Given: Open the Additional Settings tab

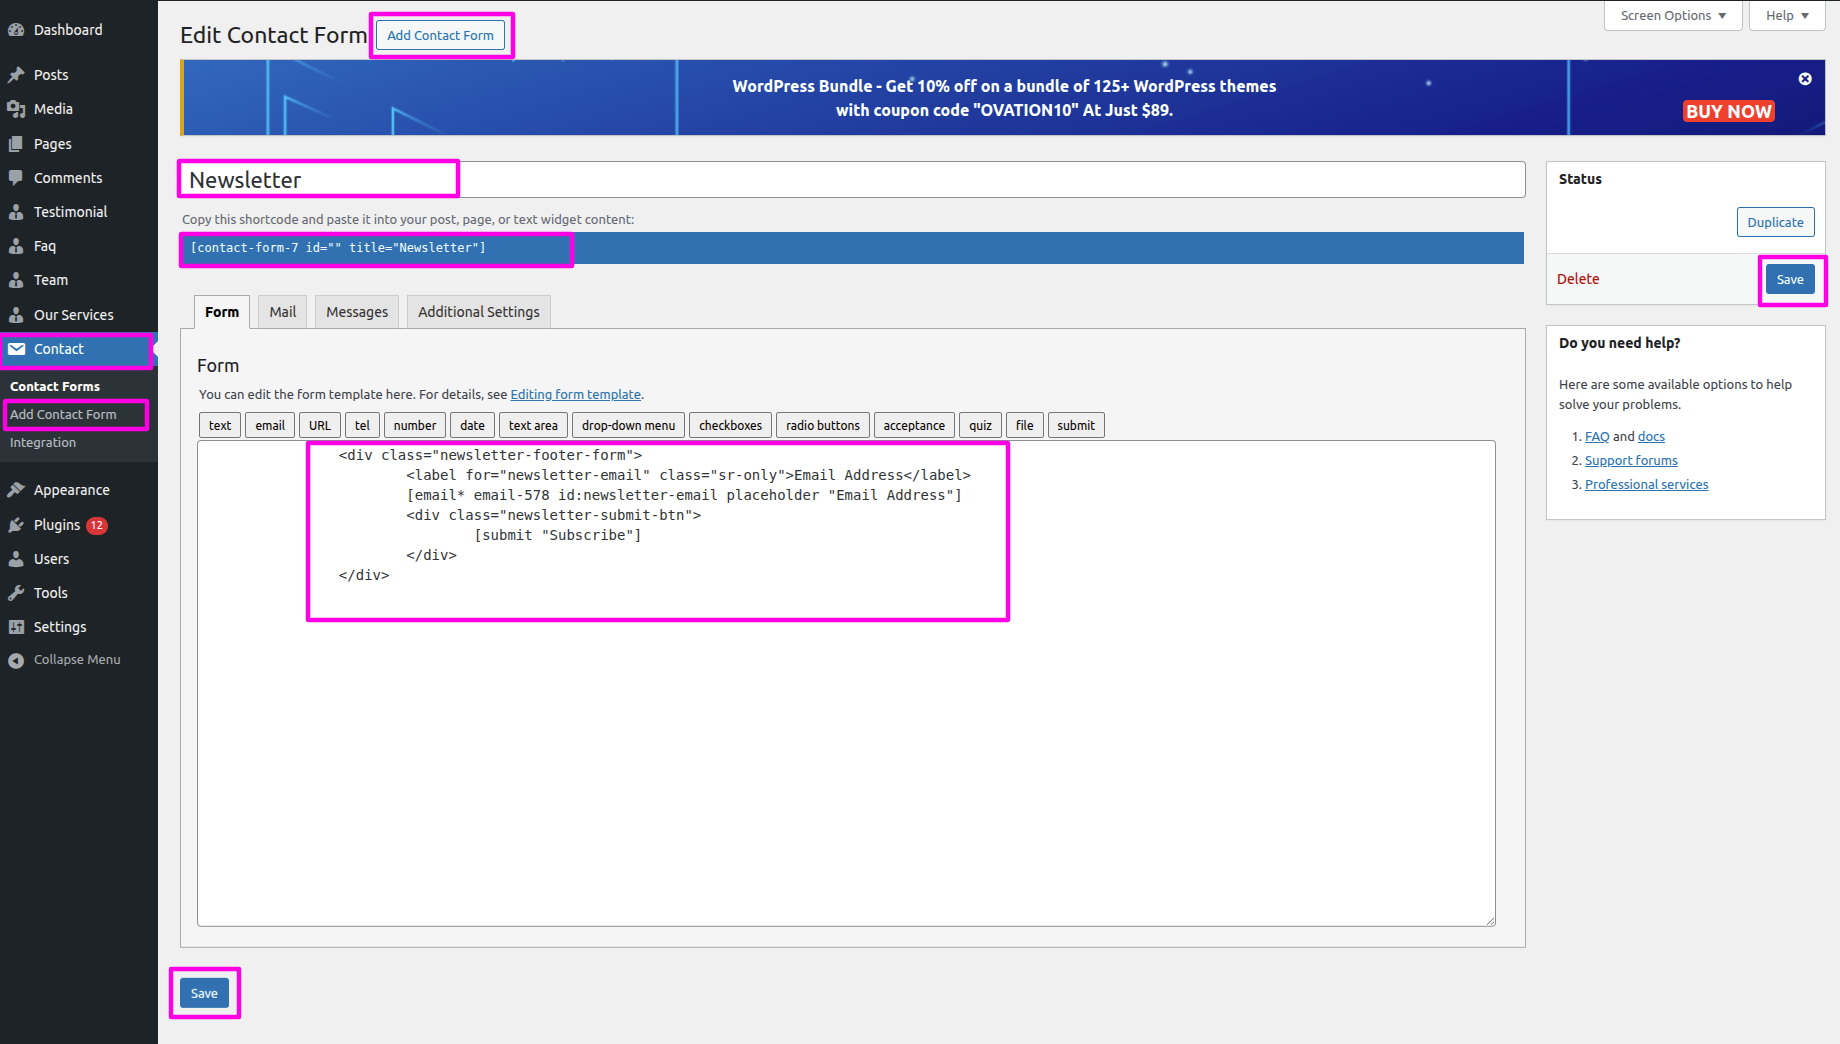Looking at the screenshot, I should click(x=478, y=312).
